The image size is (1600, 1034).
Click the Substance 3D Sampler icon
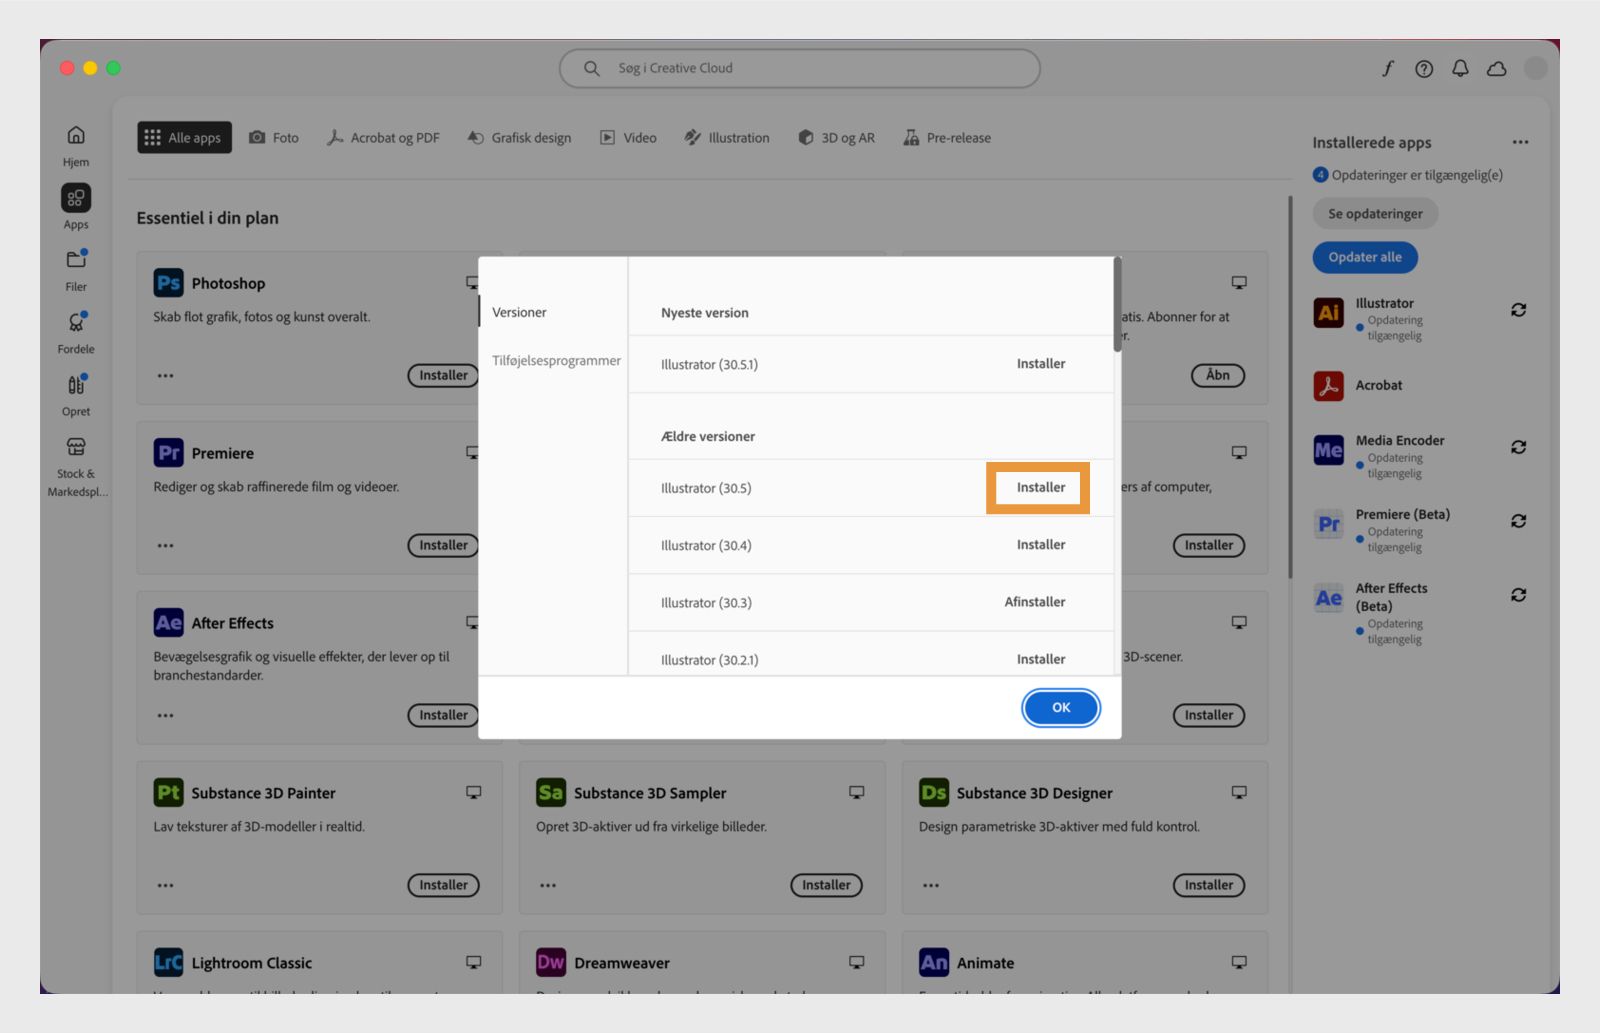pos(551,793)
